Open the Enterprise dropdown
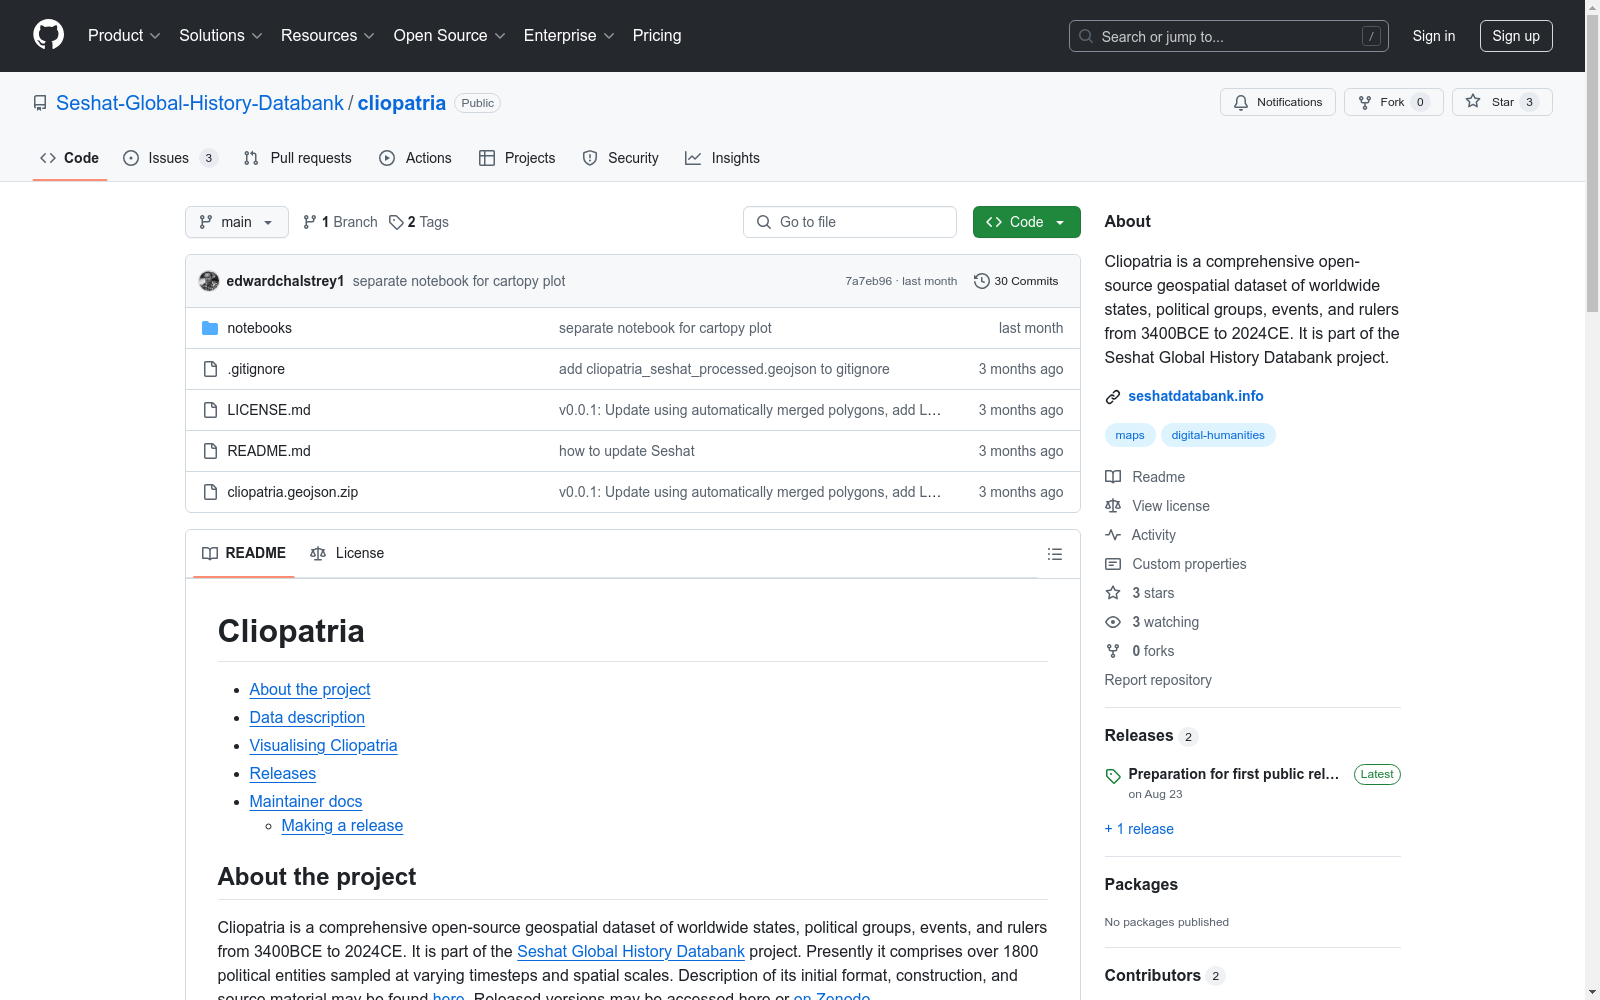This screenshot has height=1000, width=1600. [569, 36]
